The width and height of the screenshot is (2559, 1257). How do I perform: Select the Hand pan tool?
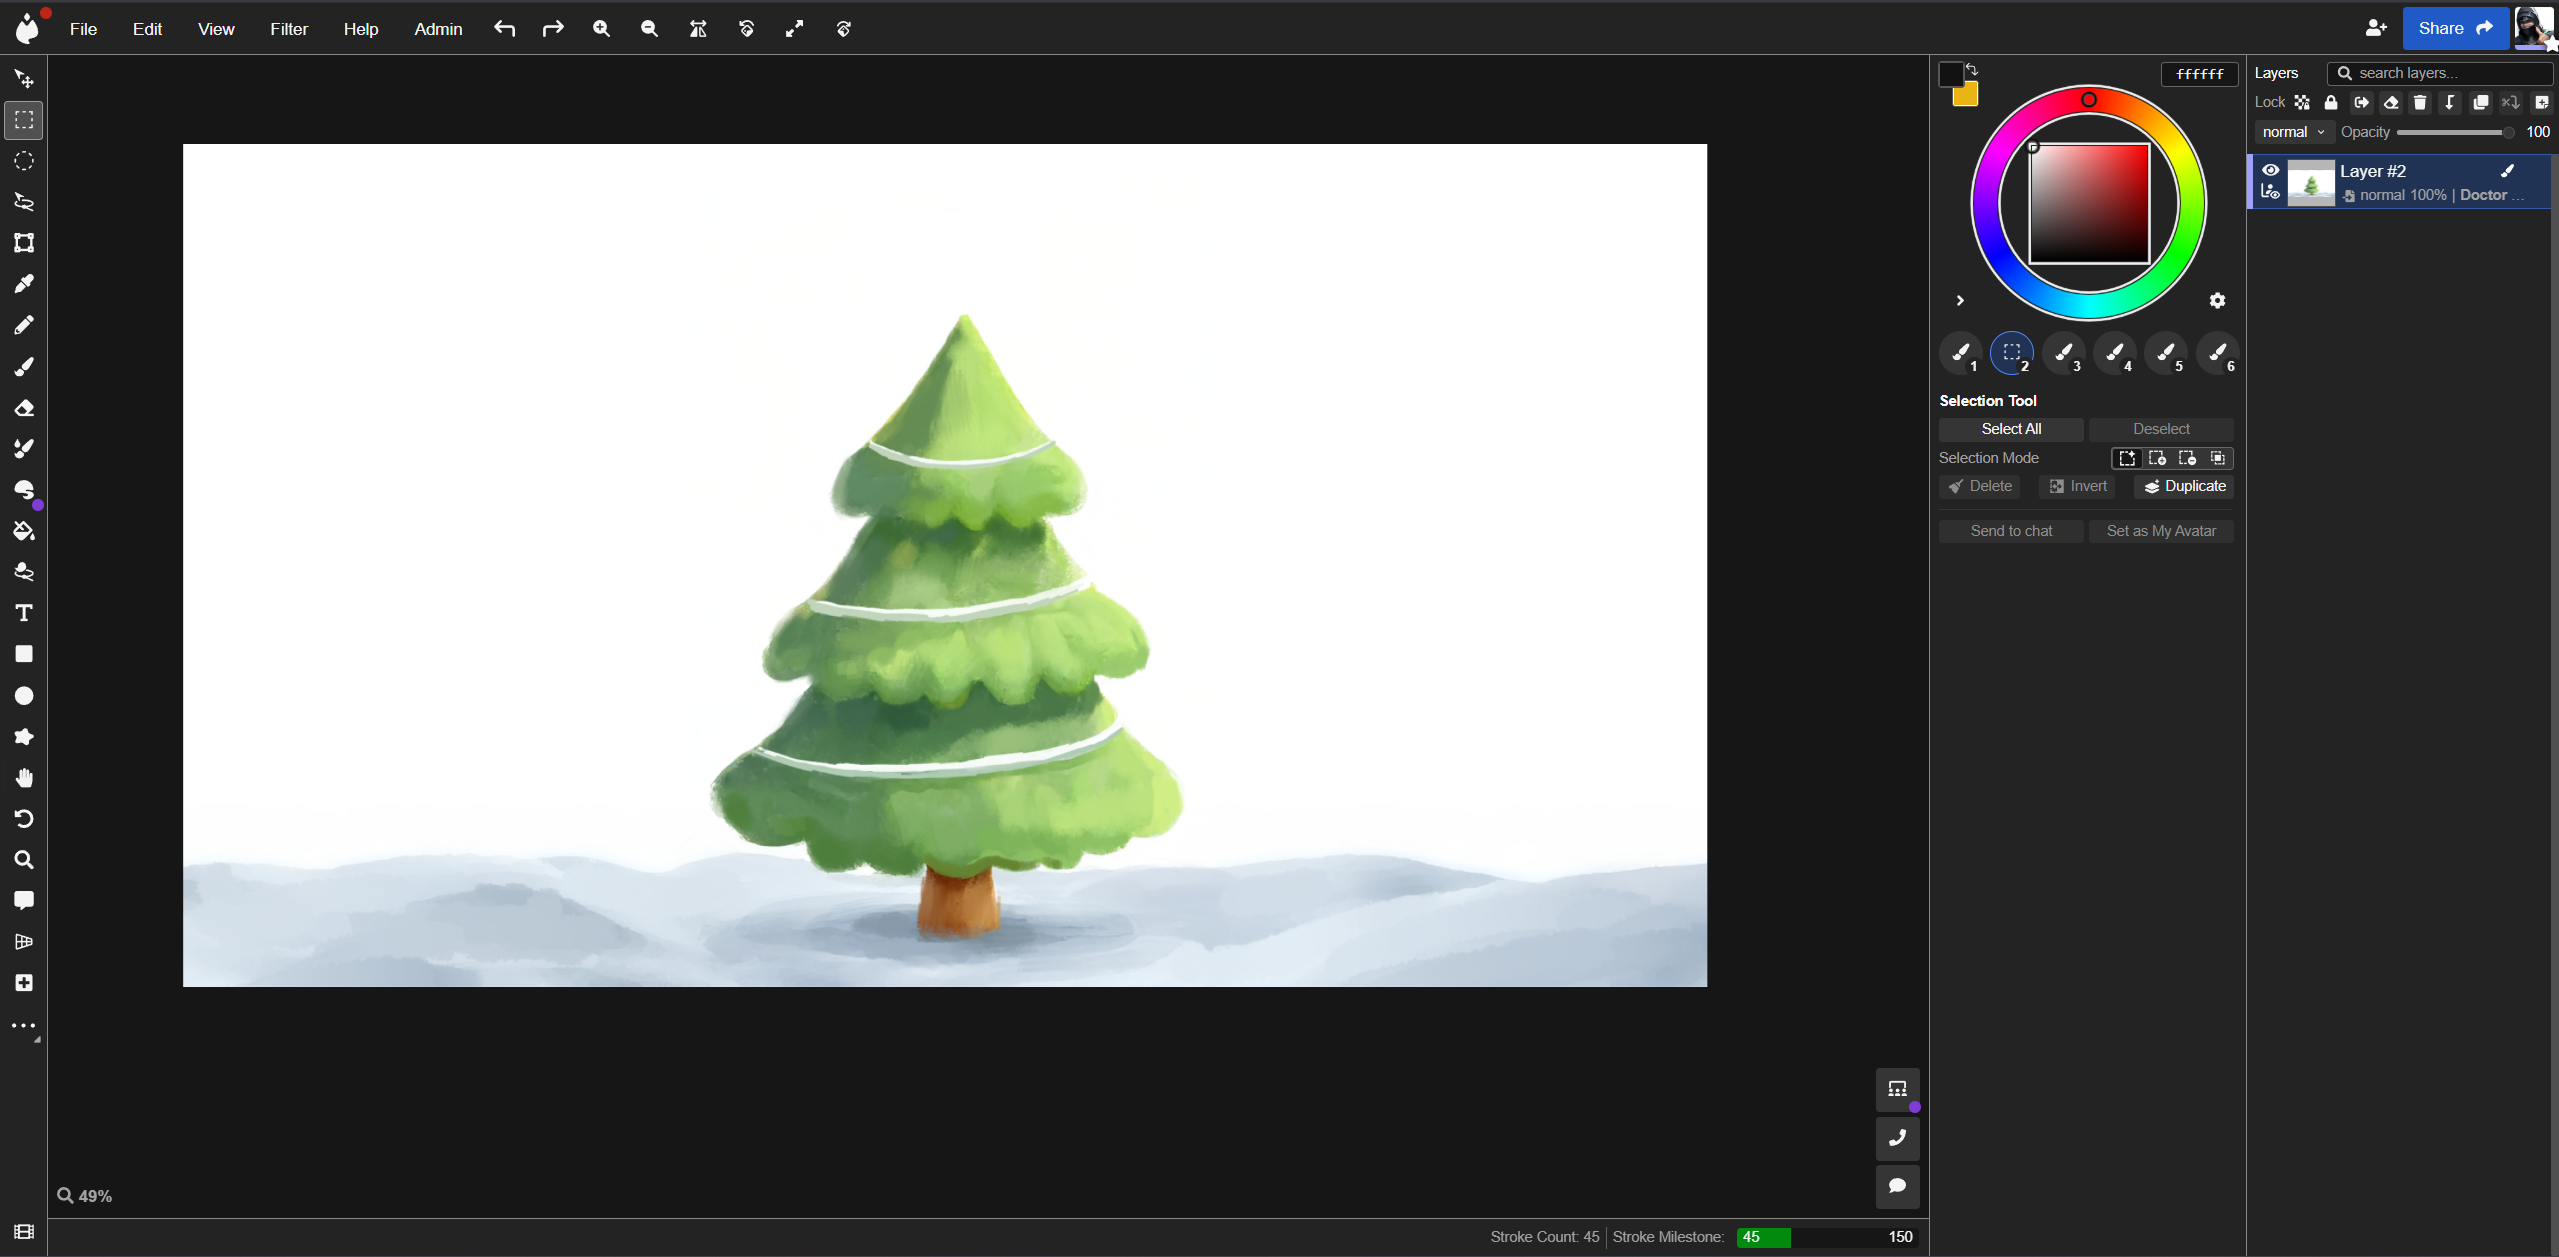tap(24, 778)
